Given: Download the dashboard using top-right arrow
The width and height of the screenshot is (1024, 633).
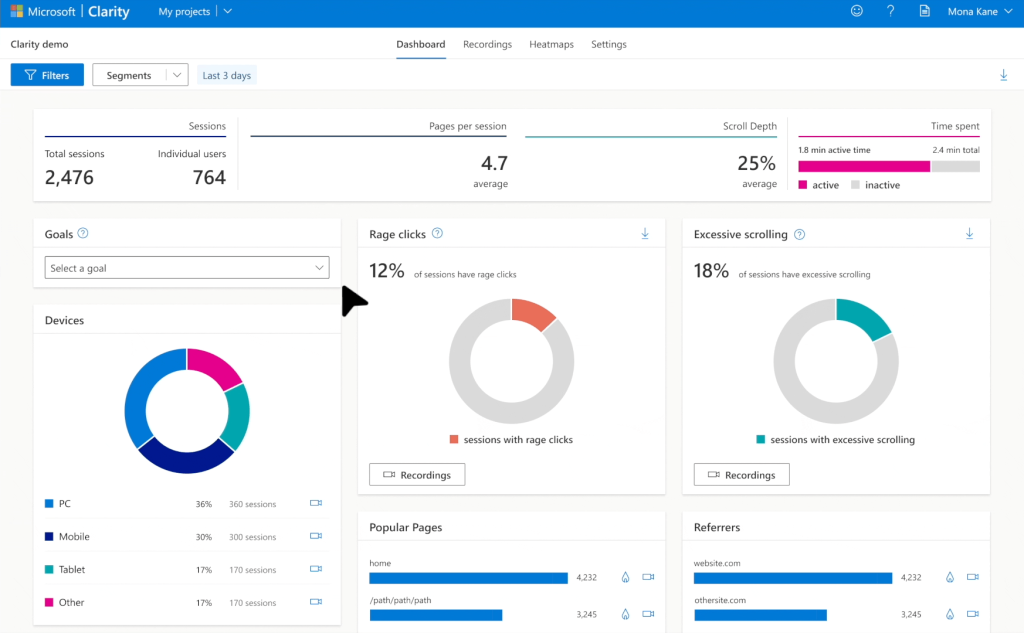Looking at the screenshot, I should tap(1003, 75).
